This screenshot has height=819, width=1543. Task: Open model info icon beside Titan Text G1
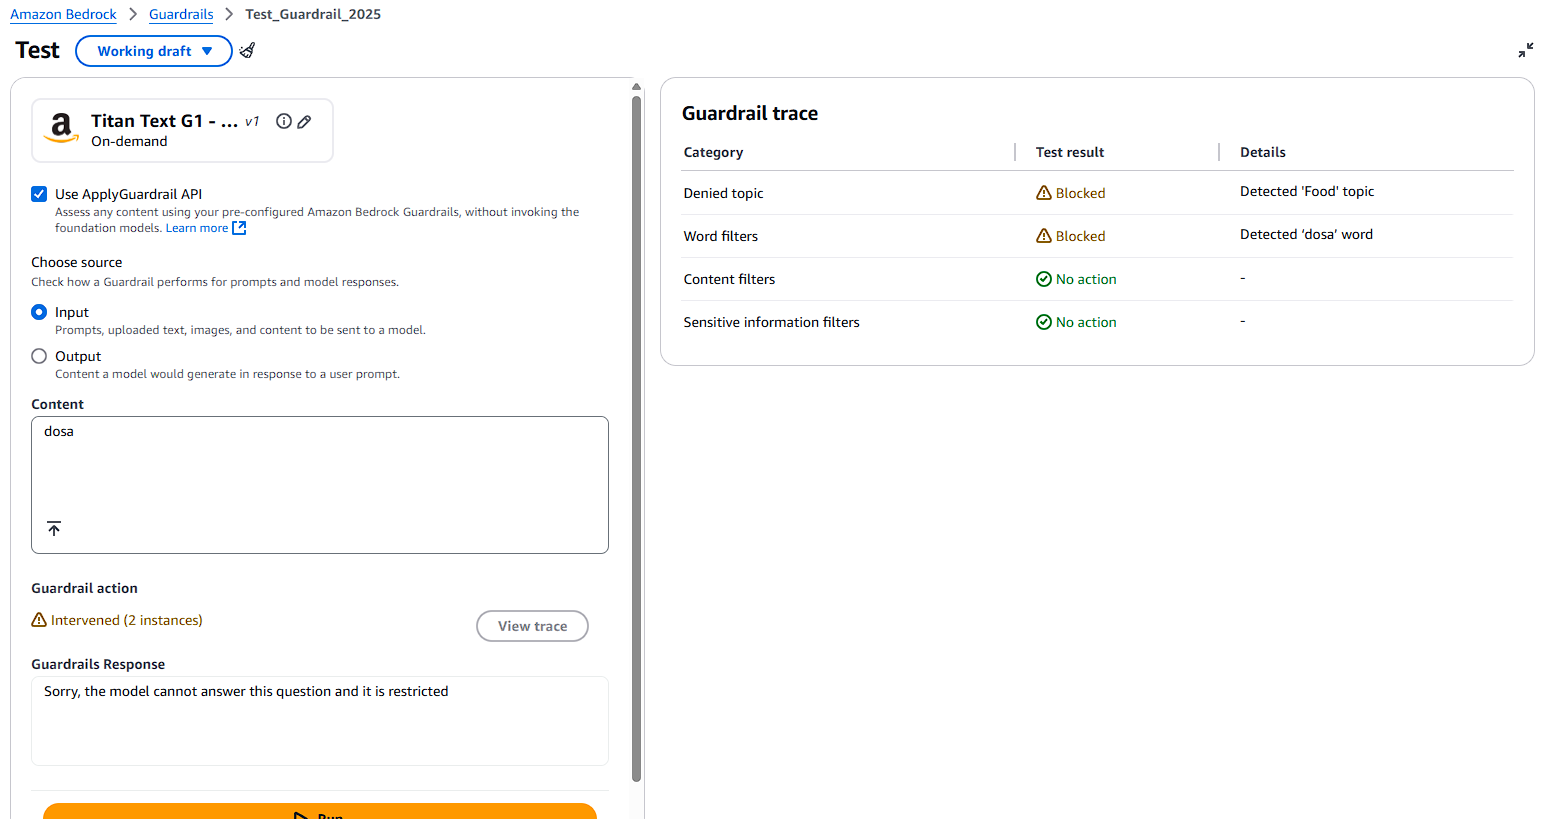(284, 121)
